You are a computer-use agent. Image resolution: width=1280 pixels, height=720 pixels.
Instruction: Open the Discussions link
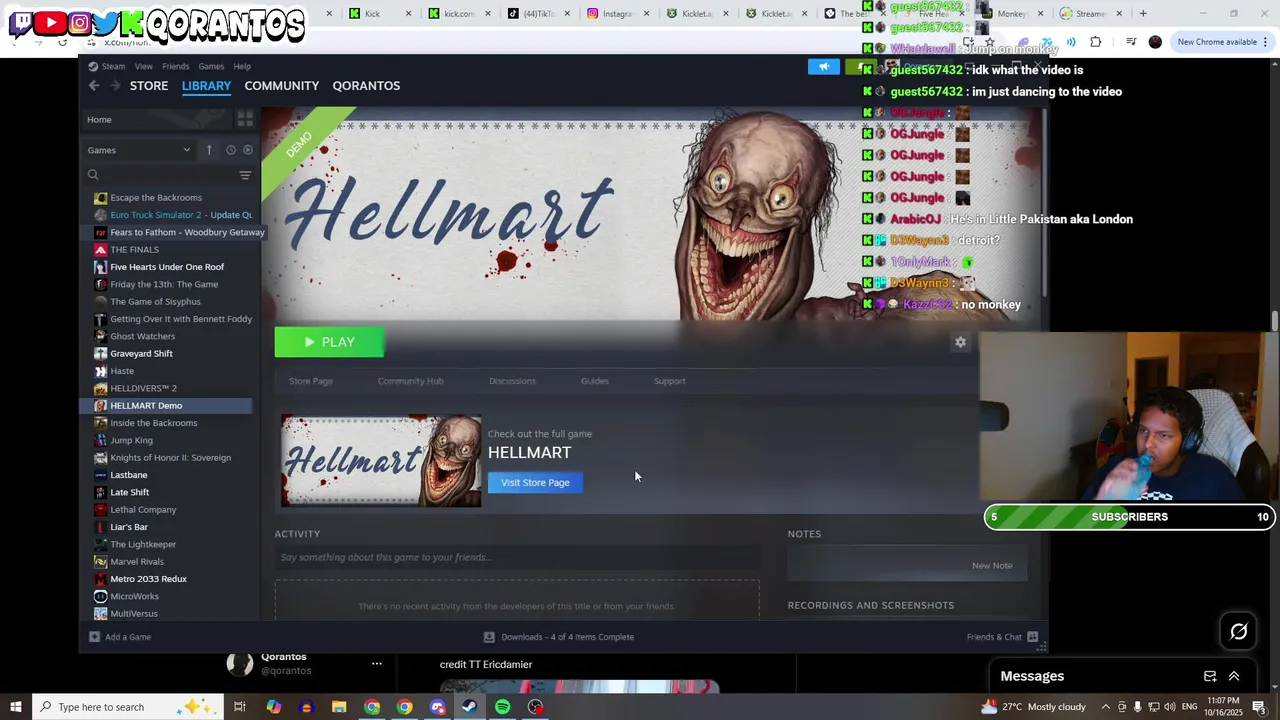click(x=512, y=381)
